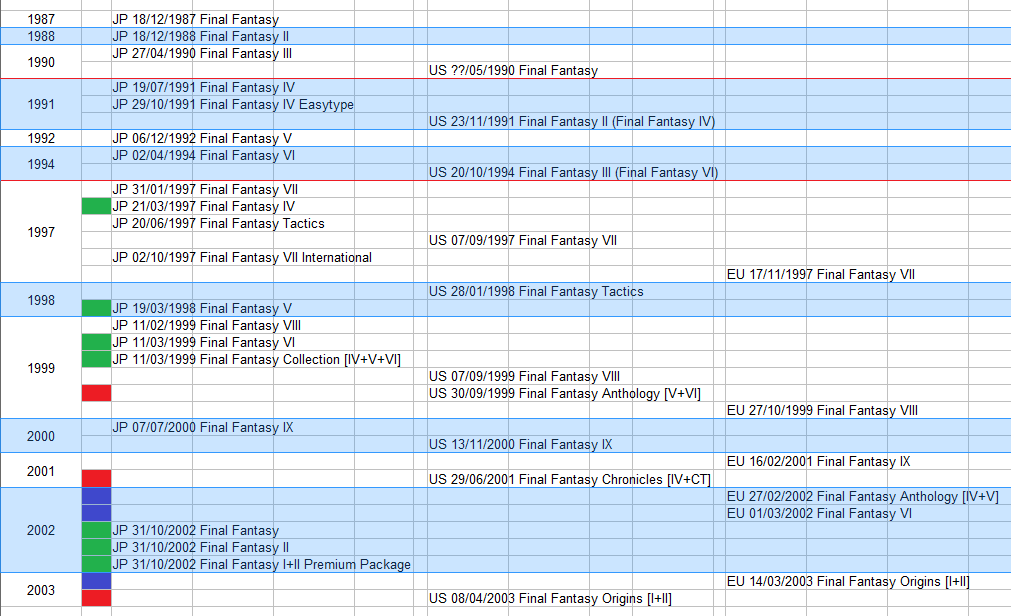
Task: Click green cell beside JP 31/10/2002 Final Fantasy II
Action: 97,547
